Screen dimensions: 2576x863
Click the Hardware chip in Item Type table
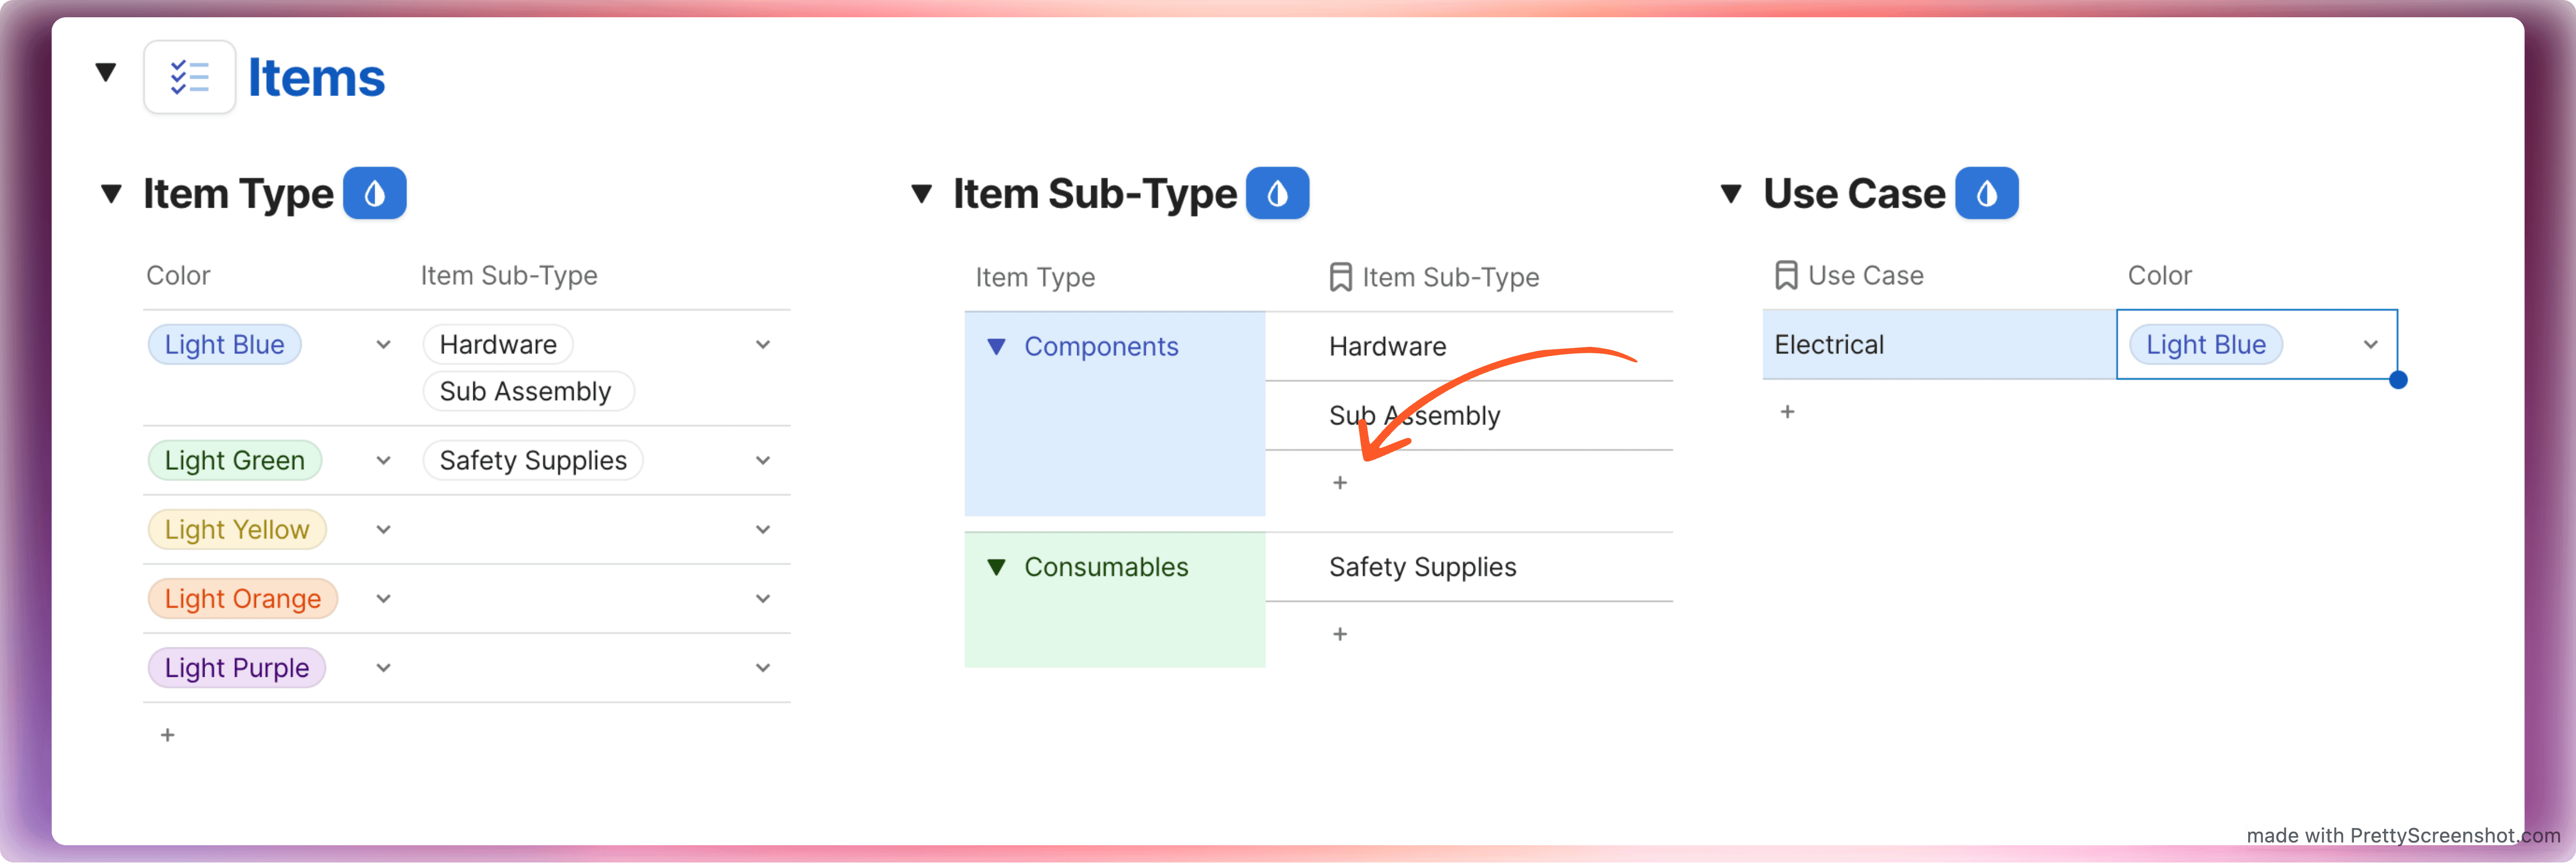coord(498,345)
